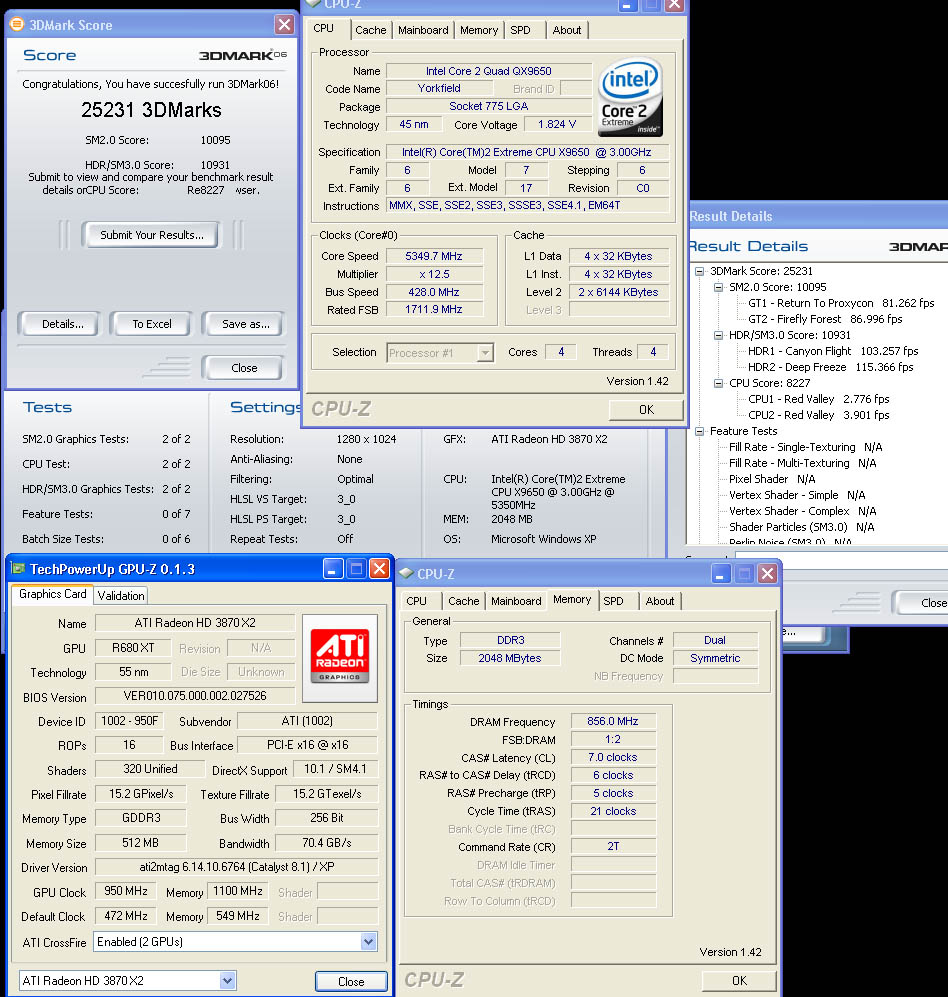Close the GPU-Z window with the X
The height and width of the screenshot is (997, 948).
pos(380,568)
